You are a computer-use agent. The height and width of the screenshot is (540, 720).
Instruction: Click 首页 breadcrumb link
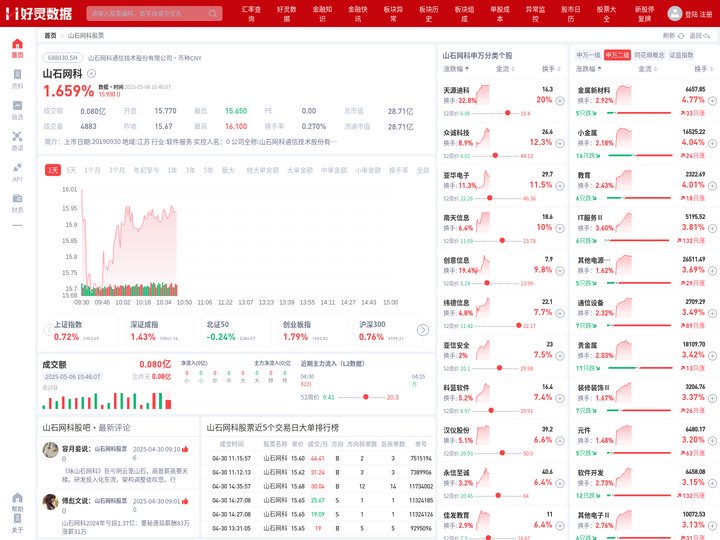pyautogui.click(x=50, y=35)
